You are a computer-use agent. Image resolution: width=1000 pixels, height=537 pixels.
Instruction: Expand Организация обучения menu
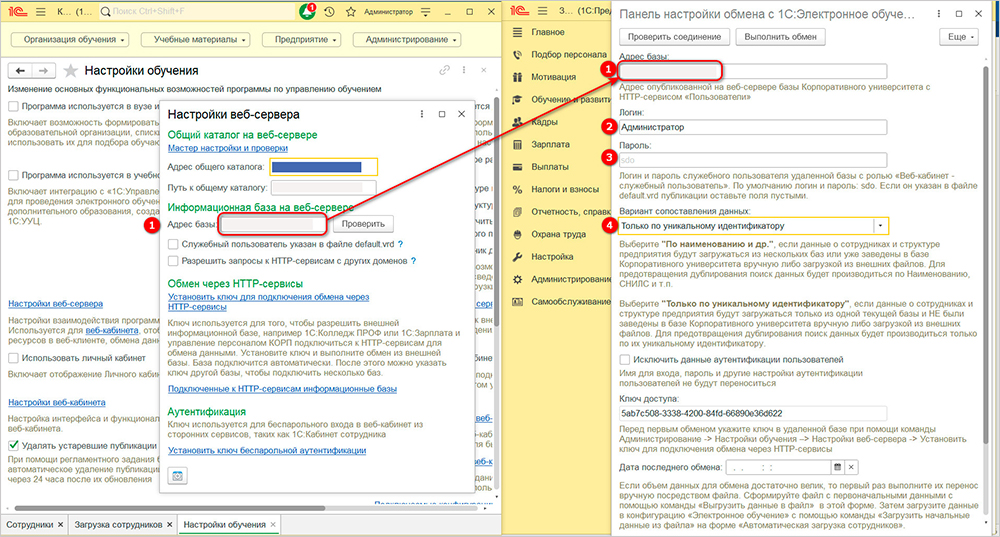[70, 40]
